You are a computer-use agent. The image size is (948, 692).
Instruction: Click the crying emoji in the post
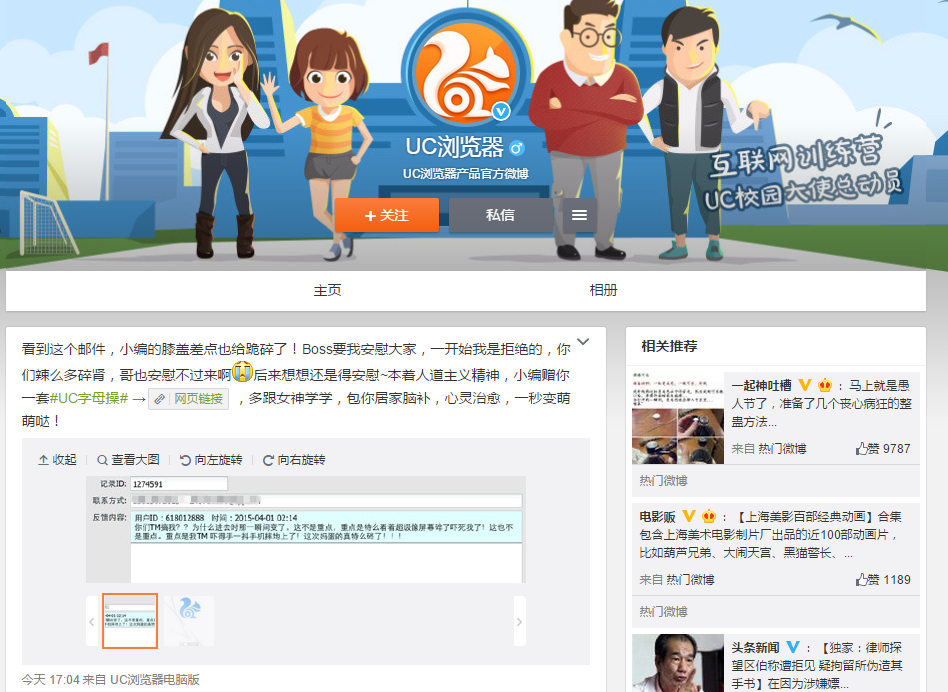tap(242, 372)
